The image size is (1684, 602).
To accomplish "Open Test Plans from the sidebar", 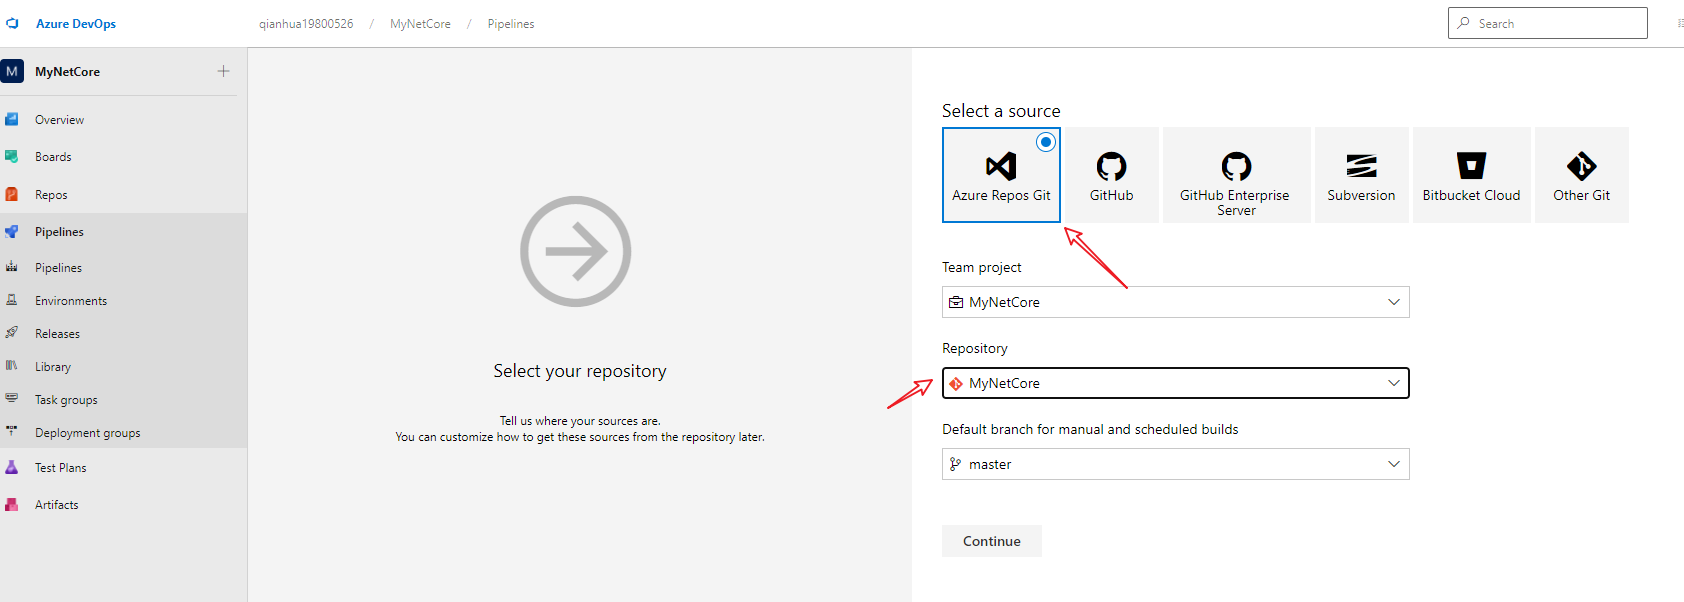I will point(60,468).
